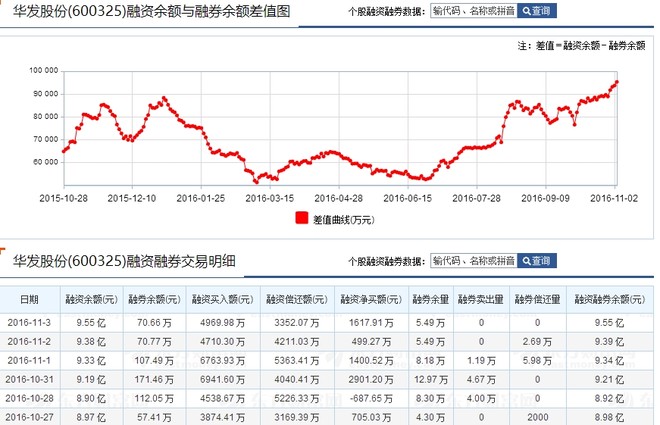Click the 融券偿还量 column header
Screen dimensions: 660x425
(x=538, y=299)
